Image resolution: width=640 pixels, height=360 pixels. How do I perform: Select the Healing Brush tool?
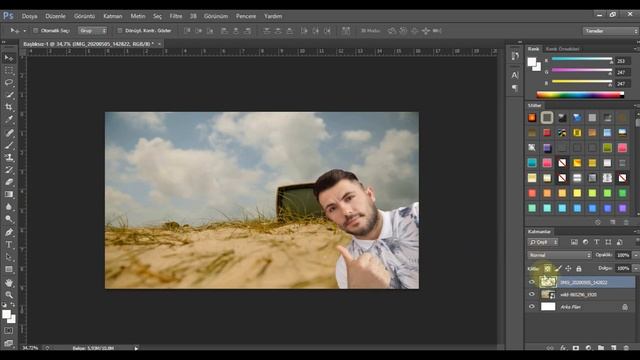pos(9,132)
